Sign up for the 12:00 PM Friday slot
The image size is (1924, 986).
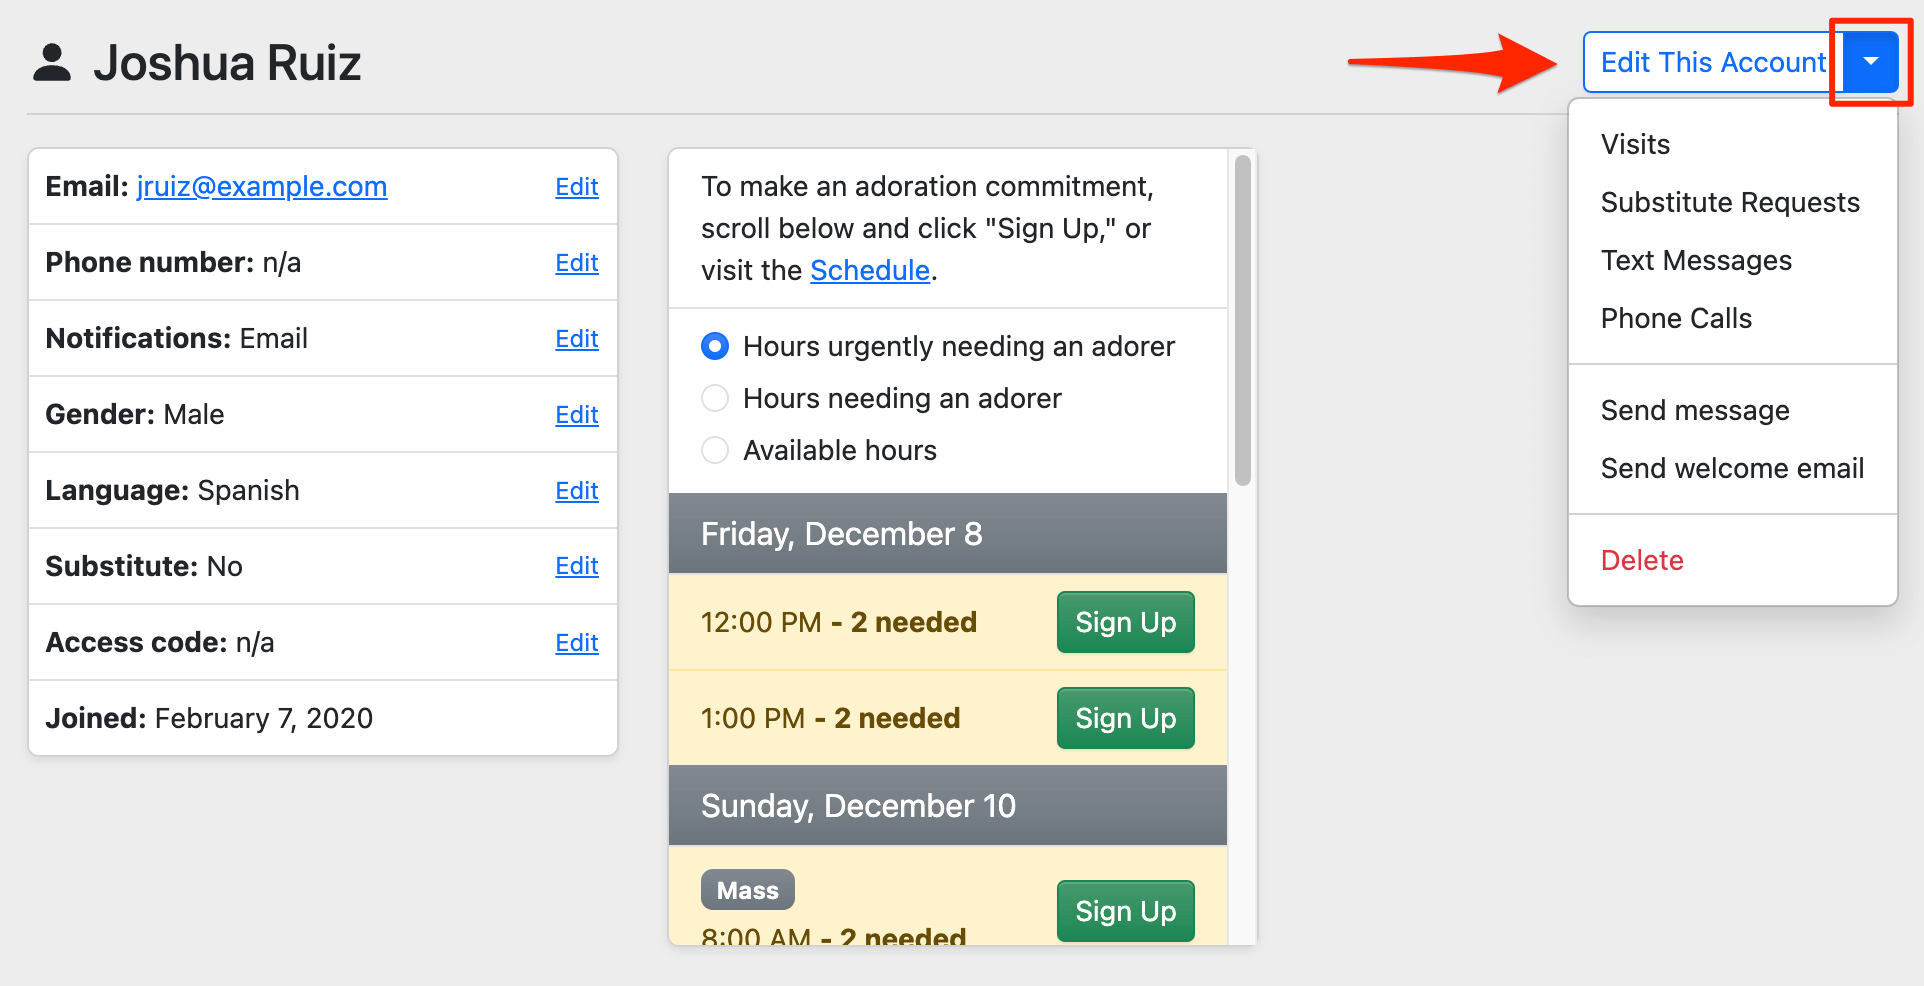(1125, 622)
